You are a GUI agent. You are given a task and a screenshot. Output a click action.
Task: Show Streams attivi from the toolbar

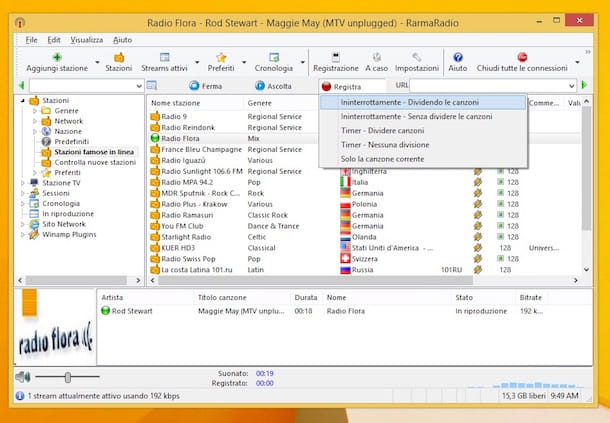click(165, 57)
